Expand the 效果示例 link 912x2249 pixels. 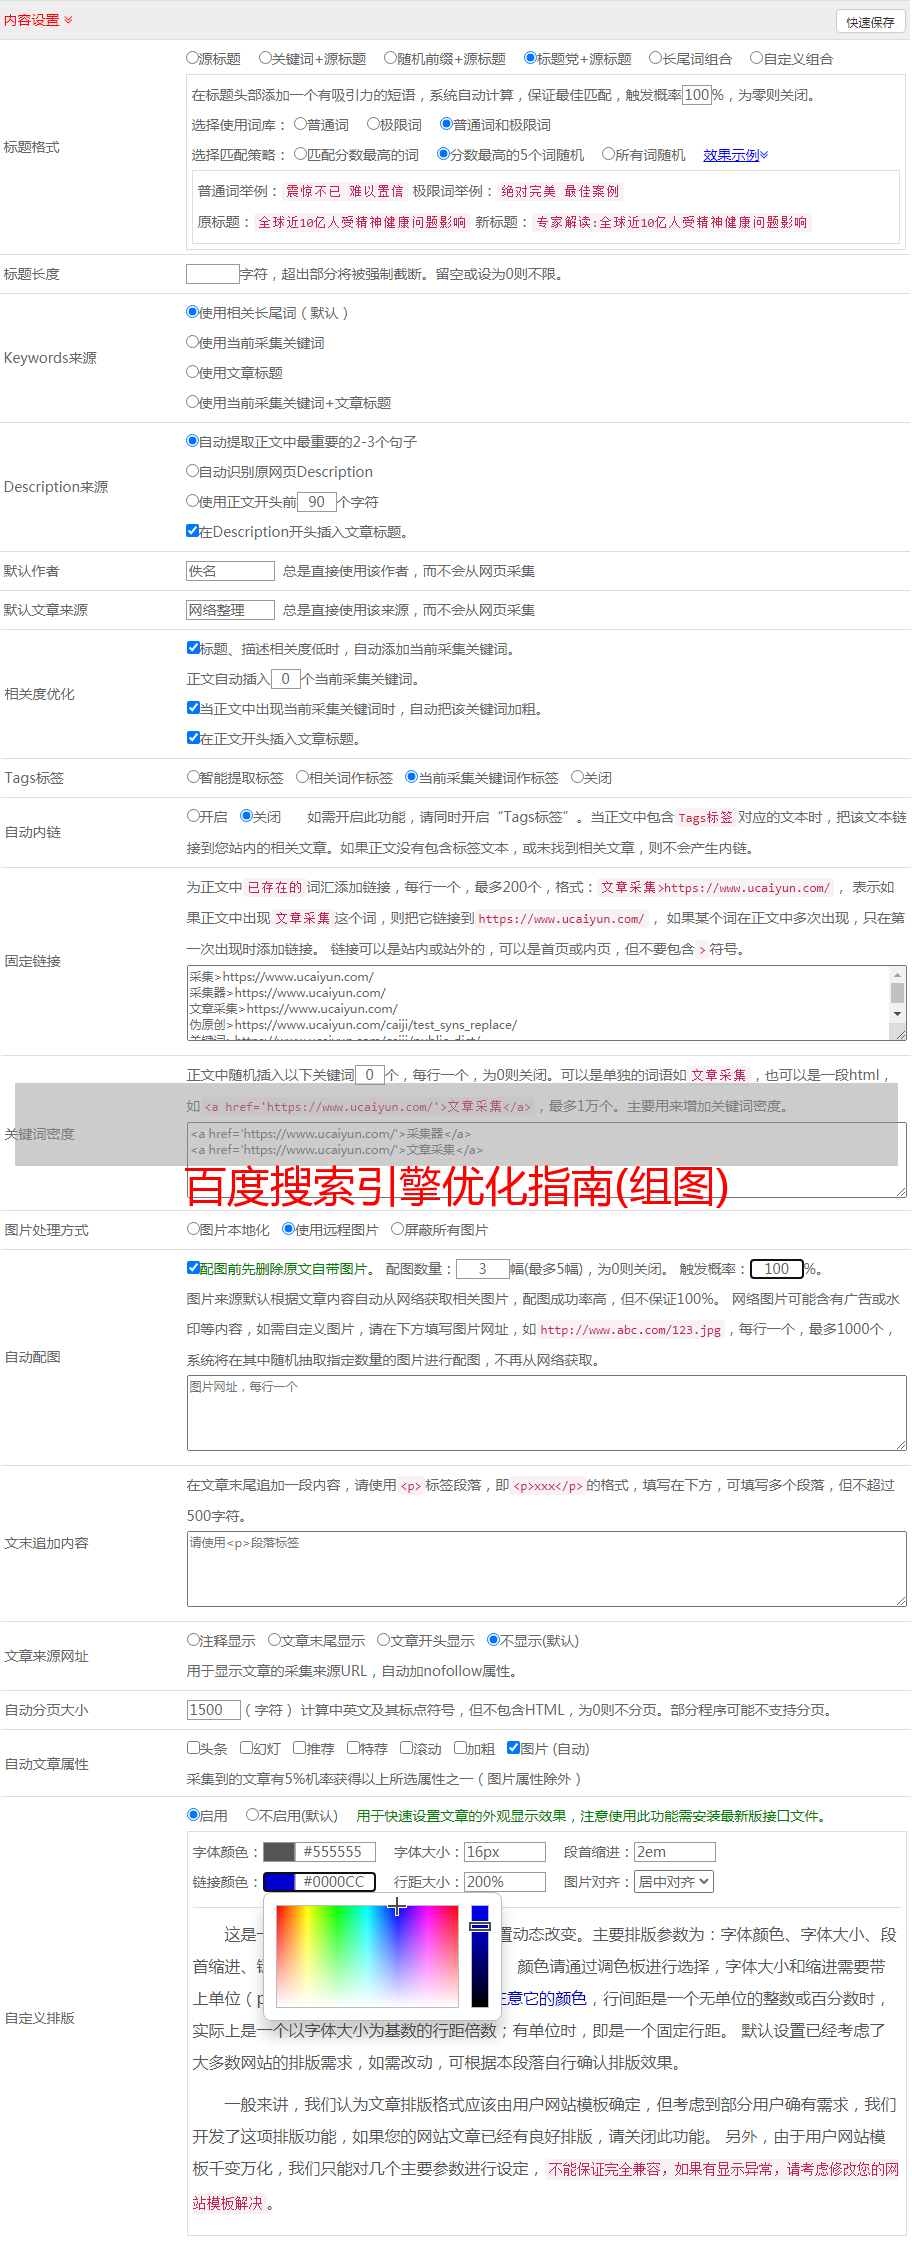click(x=735, y=155)
